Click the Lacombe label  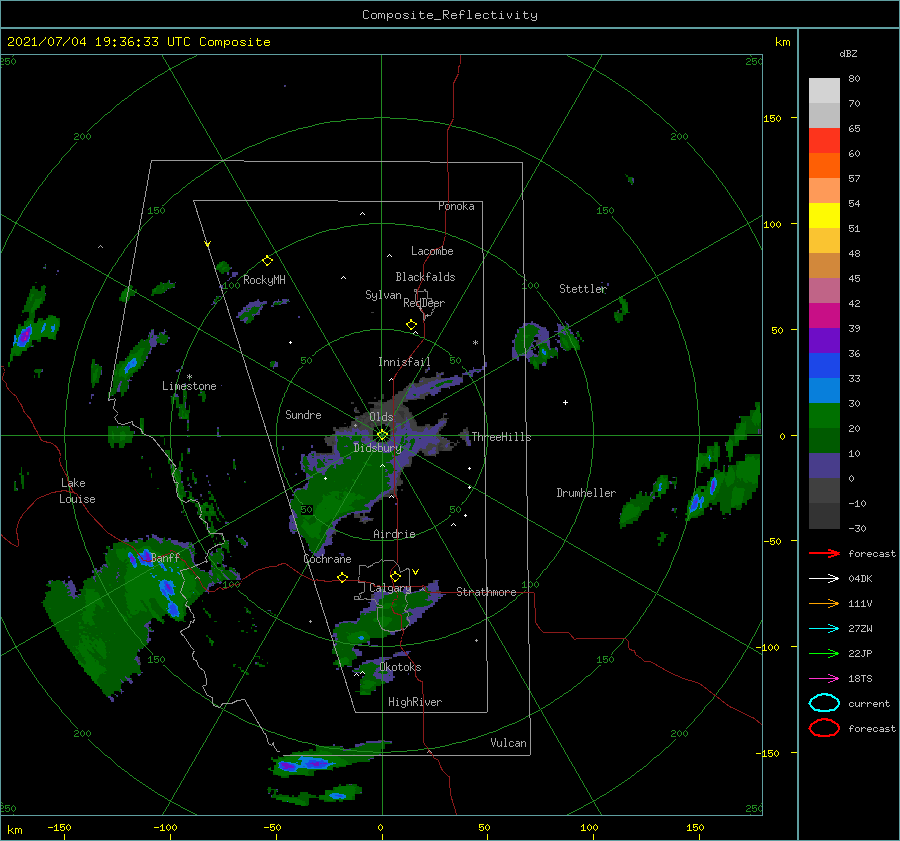point(432,251)
